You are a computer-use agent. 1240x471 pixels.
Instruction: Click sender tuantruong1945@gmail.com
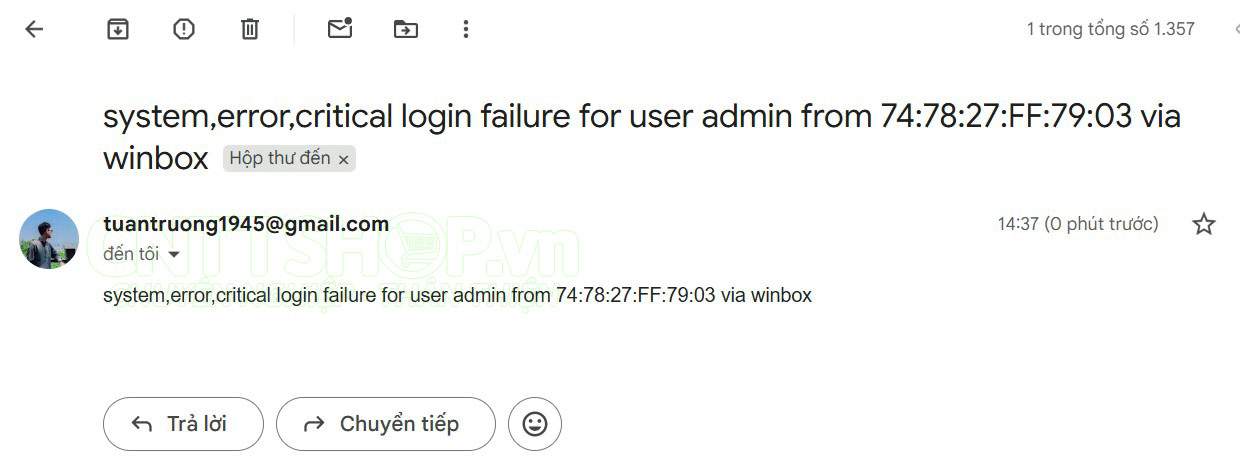246,224
